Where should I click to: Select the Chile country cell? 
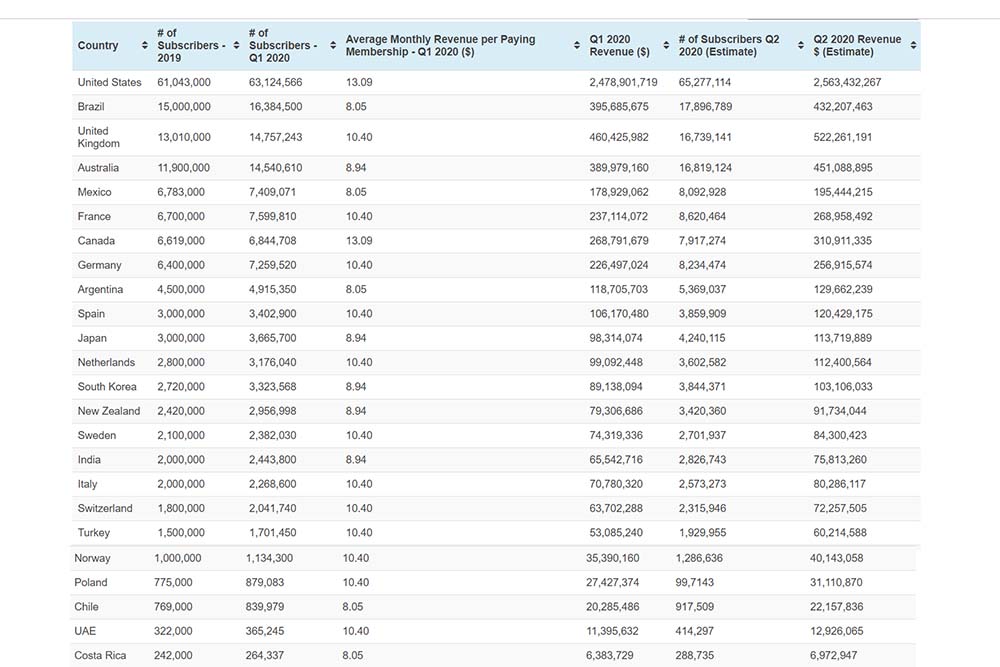pos(86,606)
